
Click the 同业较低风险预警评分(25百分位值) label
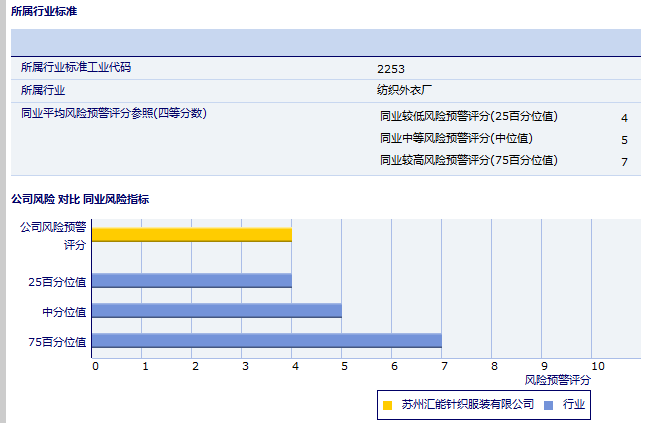point(469,116)
